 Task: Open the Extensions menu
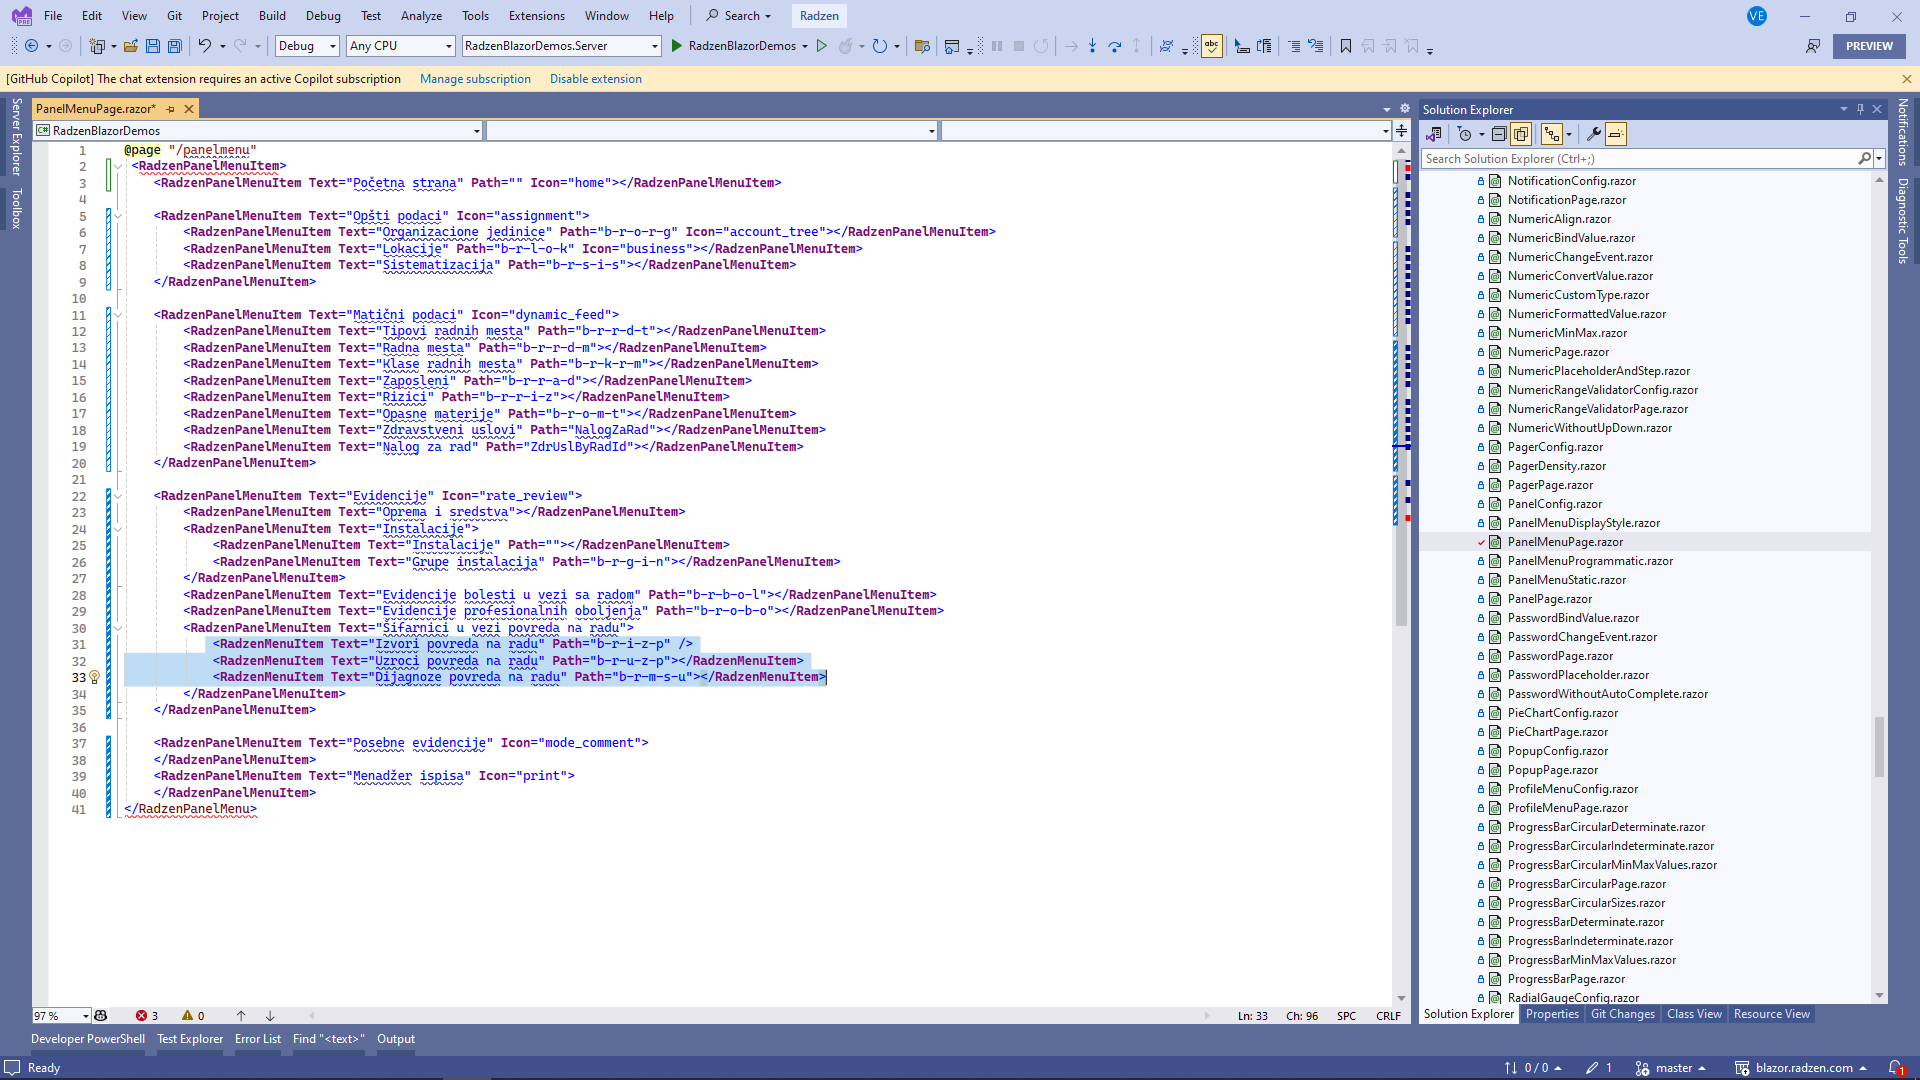(x=536, y=16)
